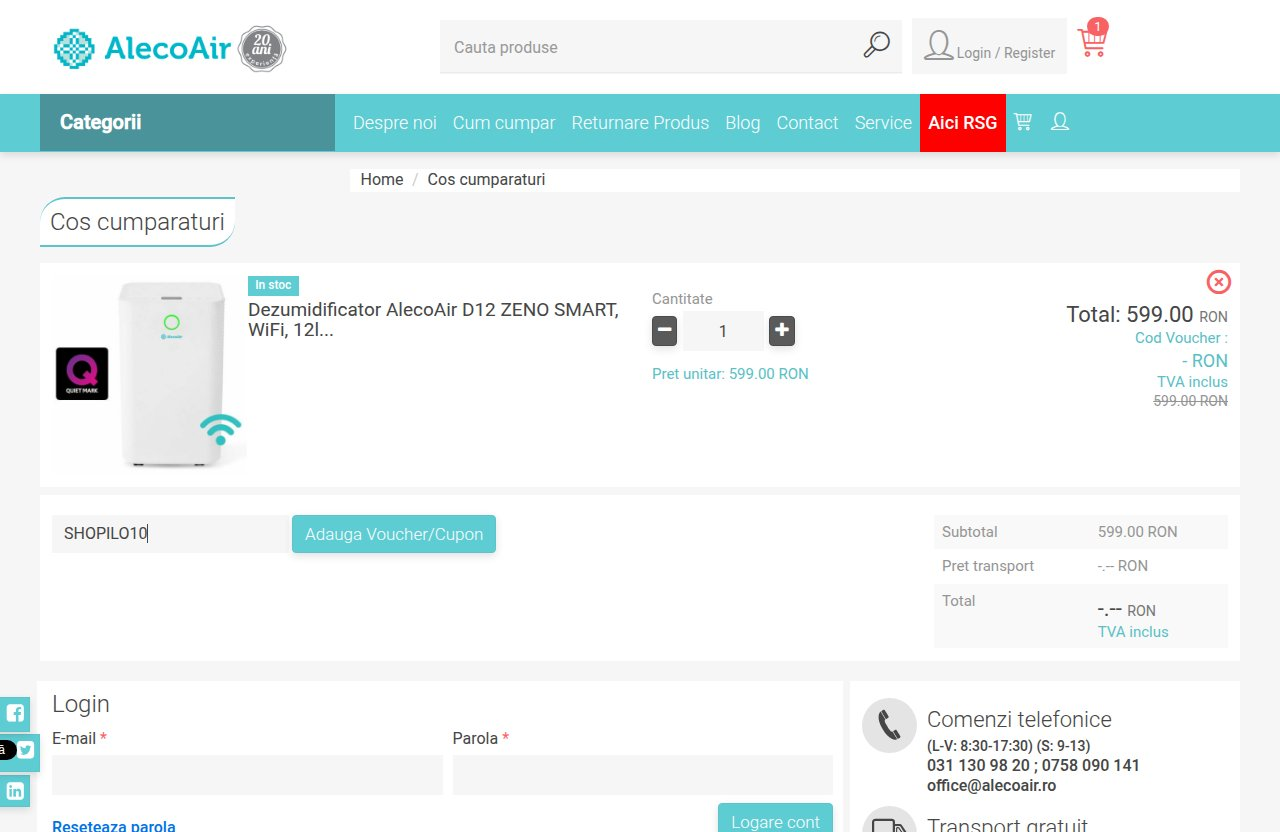Image resolution: width=1280 pixels, height=832 pixels.
Task: Click Login / Register link
Action: pos(1006,53)
